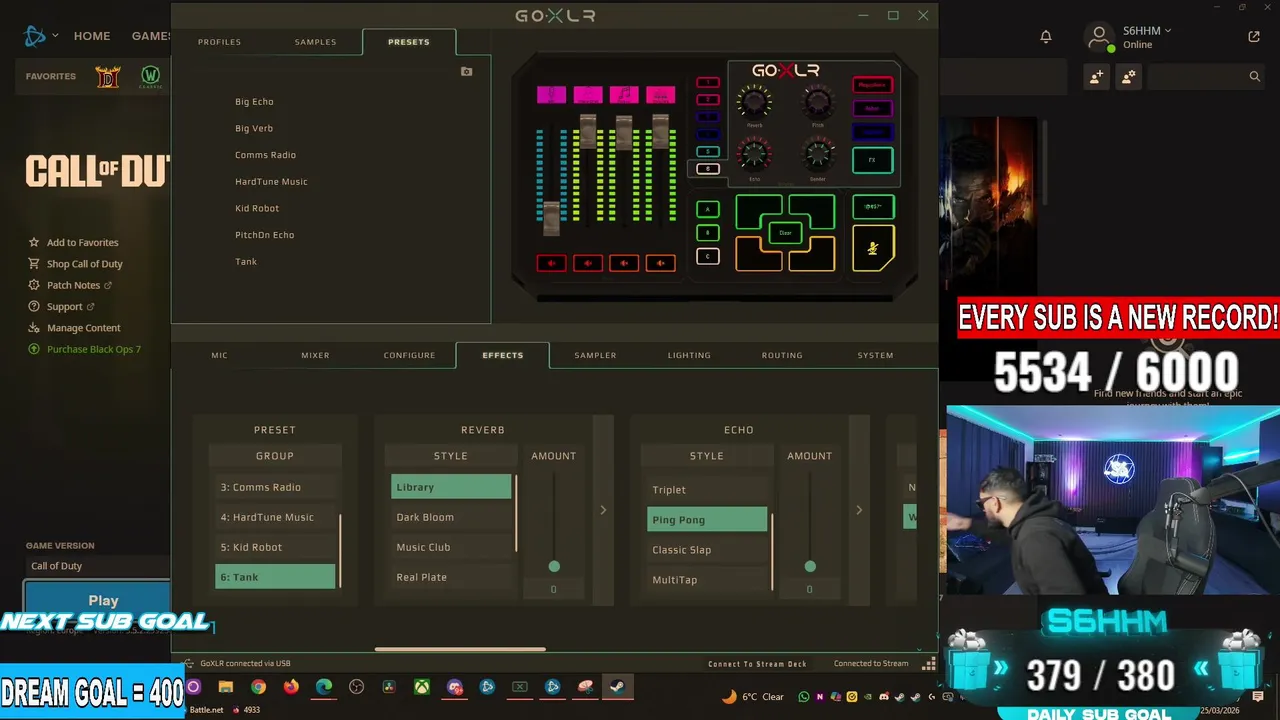
Task: Open the Lighting tab
Action: pyautogui.click(x=689, y=355)
